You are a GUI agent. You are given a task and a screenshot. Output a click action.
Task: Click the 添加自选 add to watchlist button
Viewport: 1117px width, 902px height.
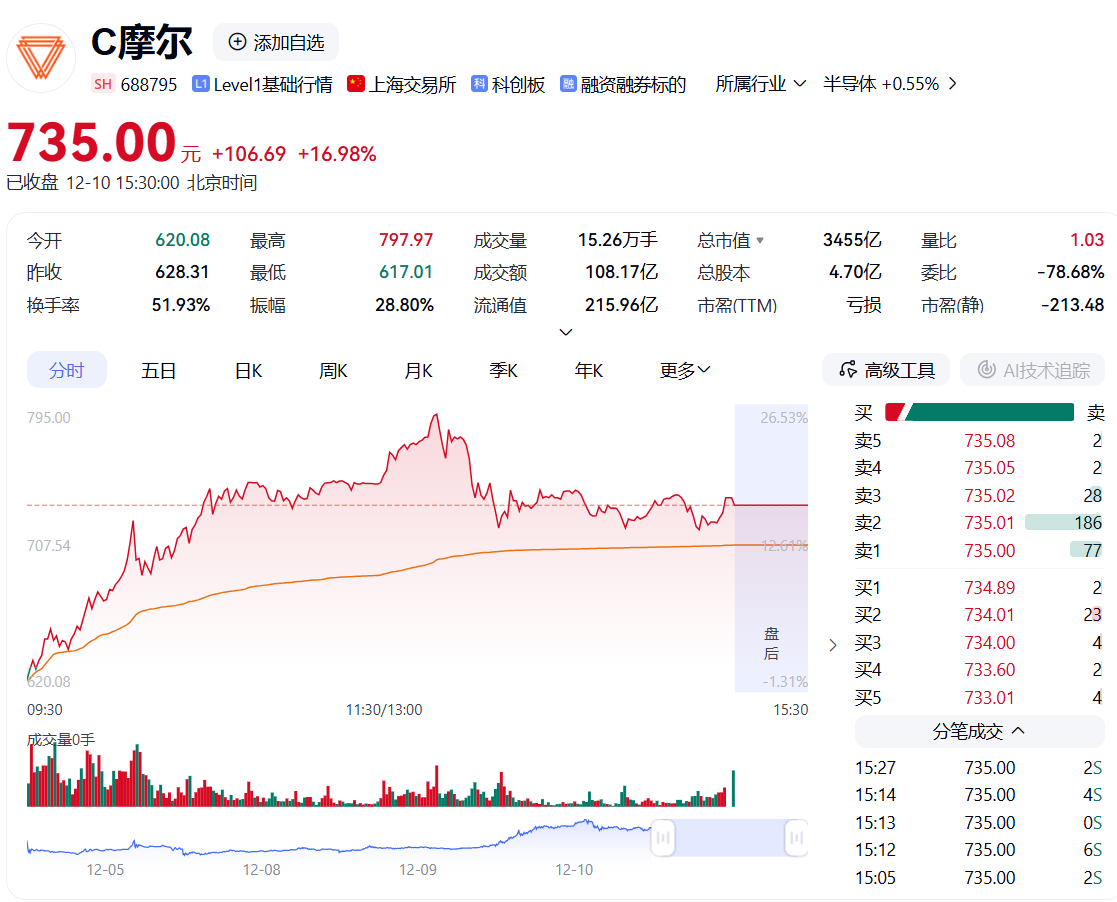pos(276,42)
